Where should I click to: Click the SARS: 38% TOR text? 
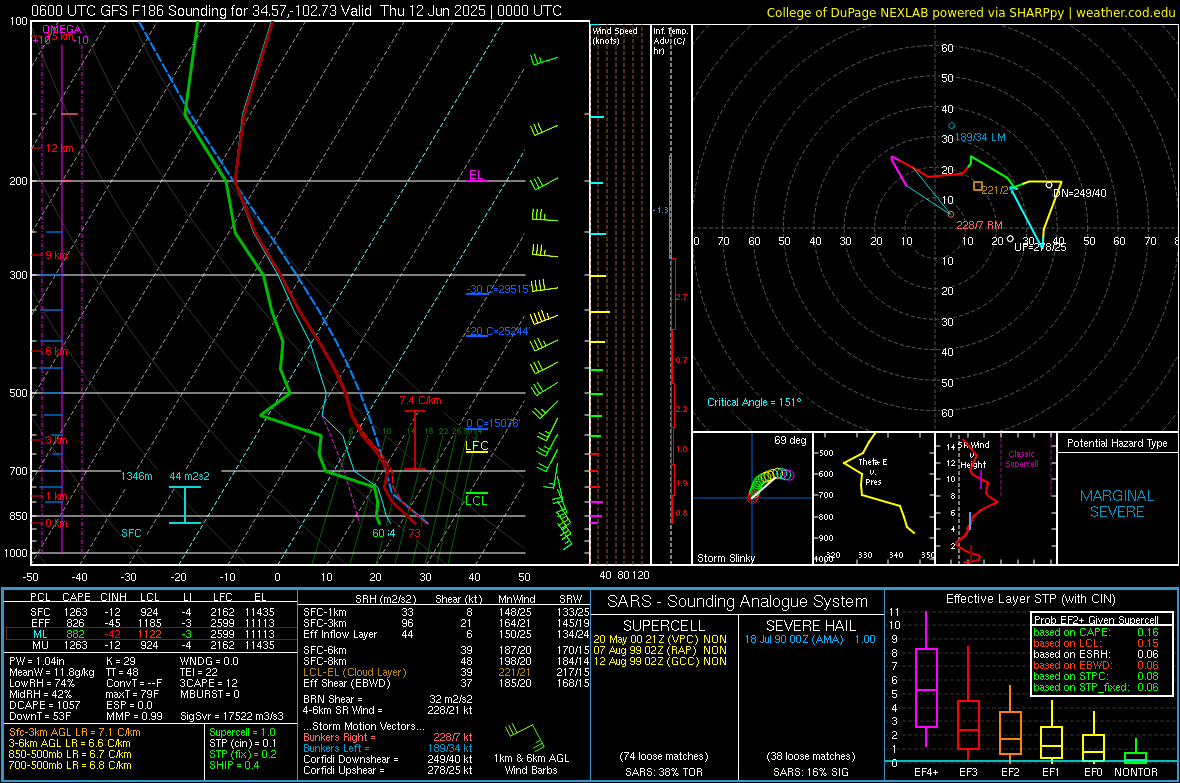[663, 772]
